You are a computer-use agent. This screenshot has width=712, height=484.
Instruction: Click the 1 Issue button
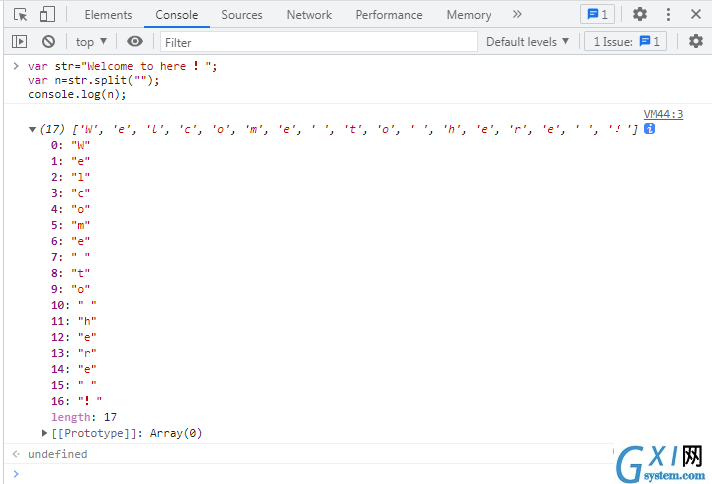pyautogui.click(x=626, y=42)
